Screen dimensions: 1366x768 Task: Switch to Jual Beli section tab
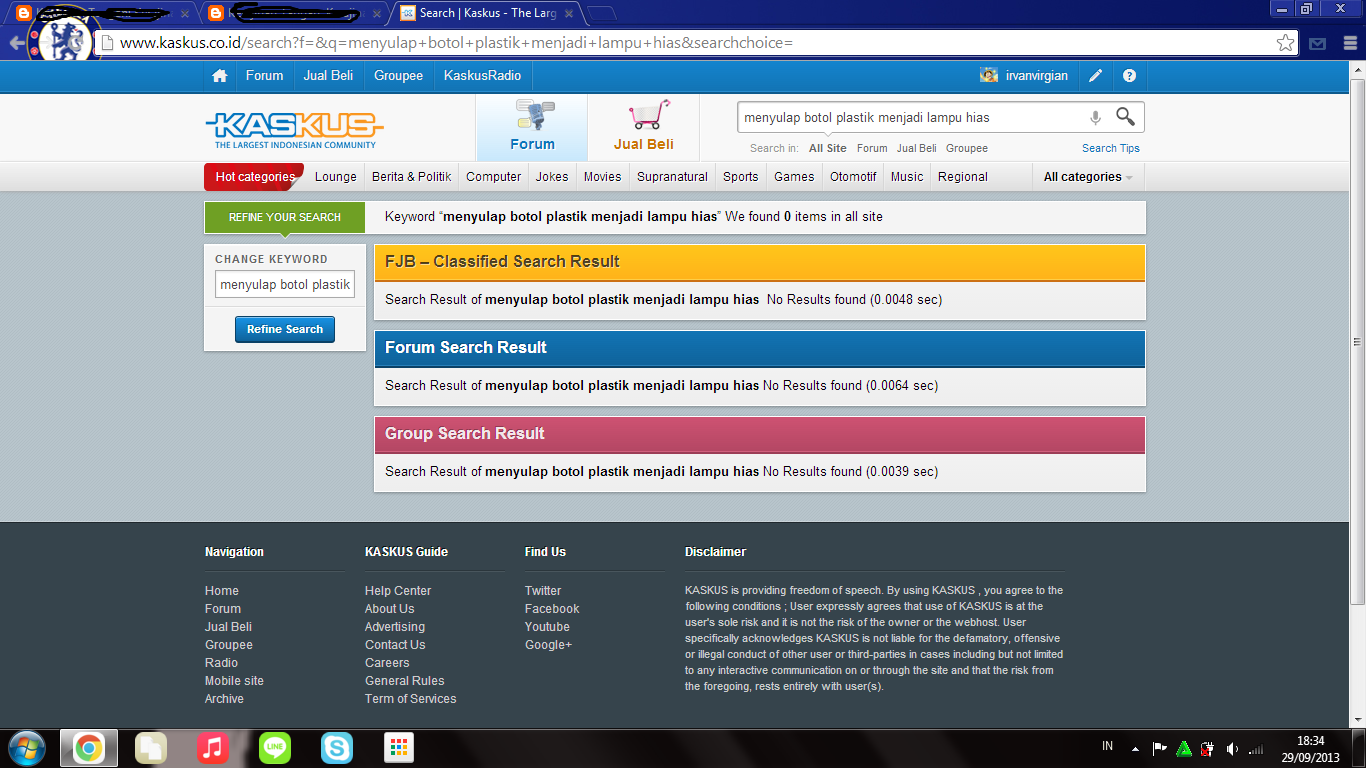(x=644, y=128)
